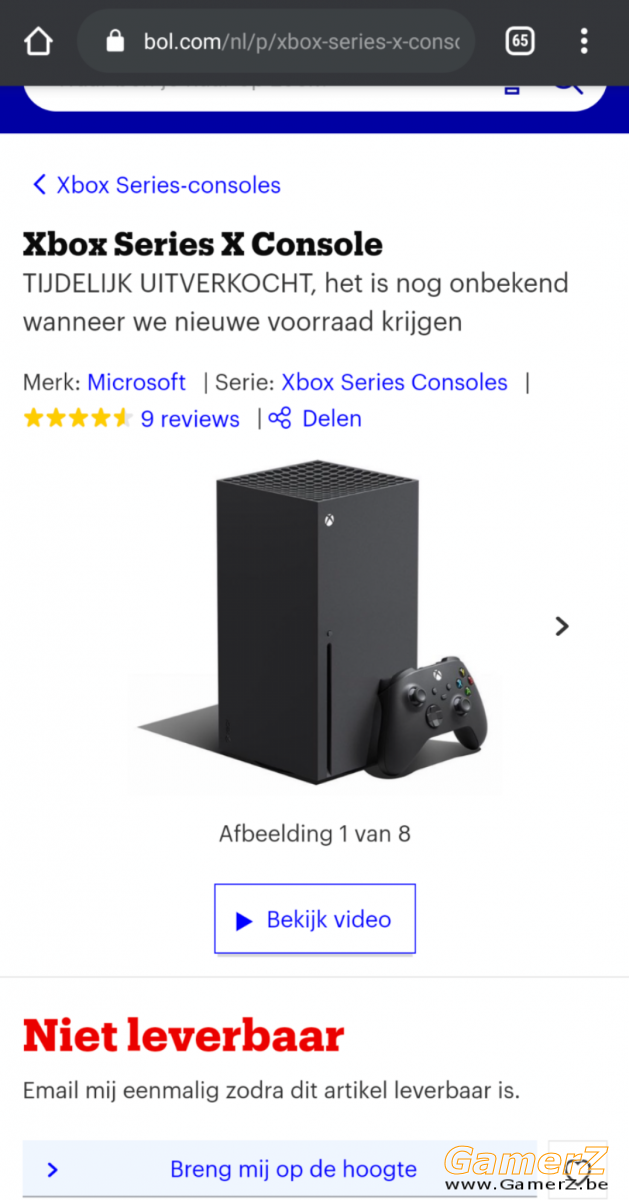The image size is (629, 1200).
Task: Click the star rating icons
Action: [77, 418]
